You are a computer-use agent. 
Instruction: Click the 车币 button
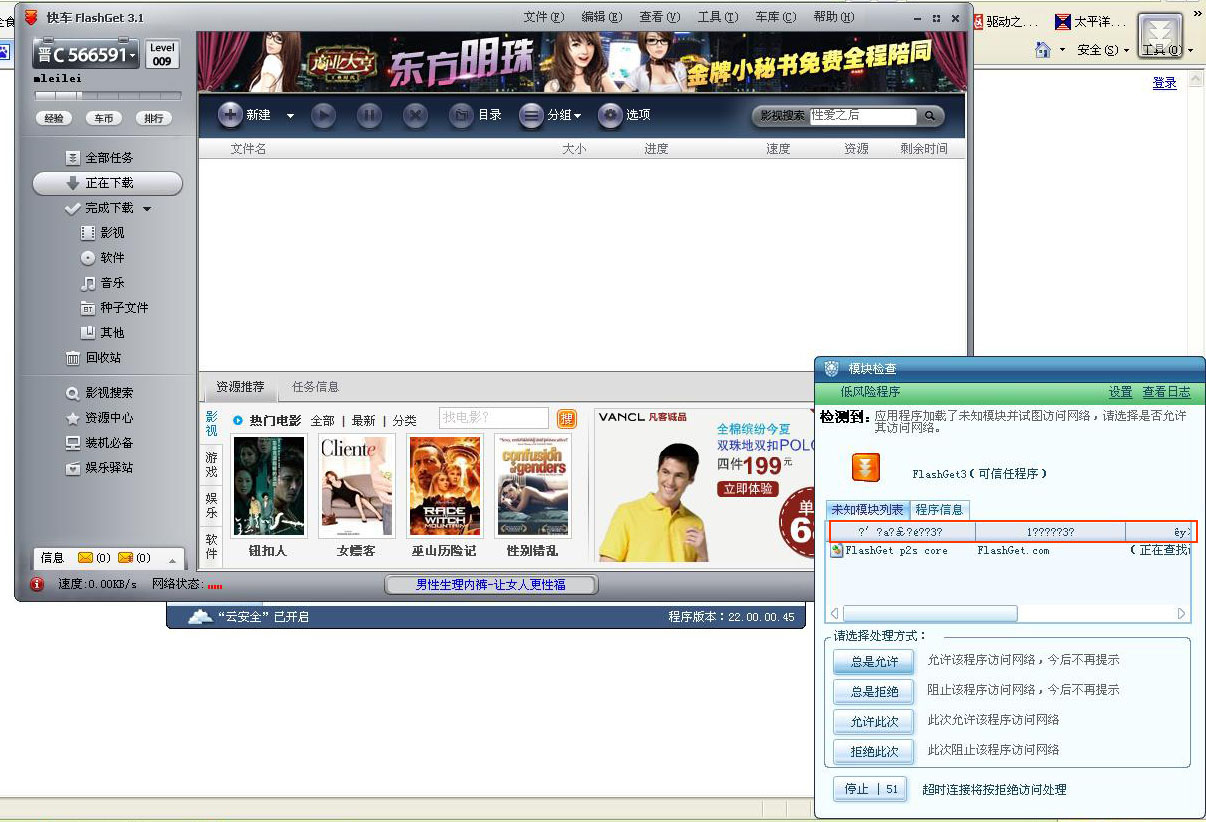[104, 118]
